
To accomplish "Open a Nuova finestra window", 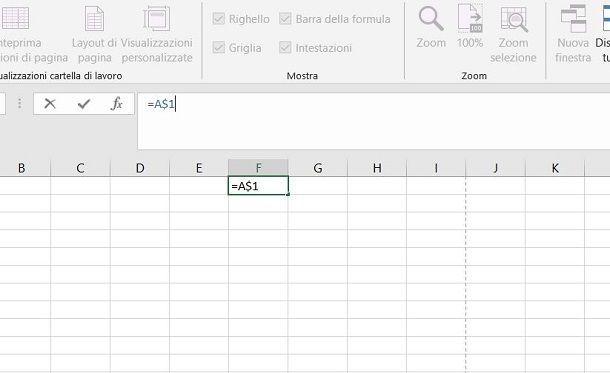I will pyautogui.click(x=573, y=34).
